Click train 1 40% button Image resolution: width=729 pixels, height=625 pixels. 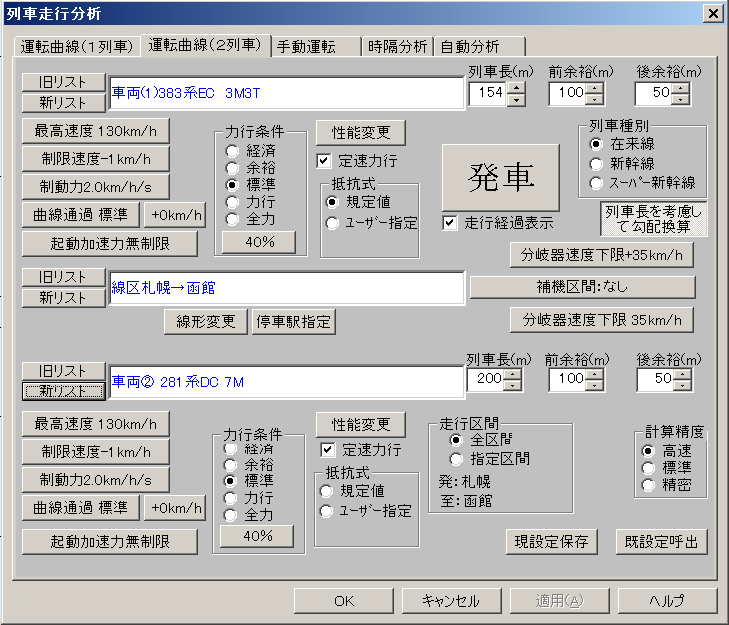[x=258, y=242]
